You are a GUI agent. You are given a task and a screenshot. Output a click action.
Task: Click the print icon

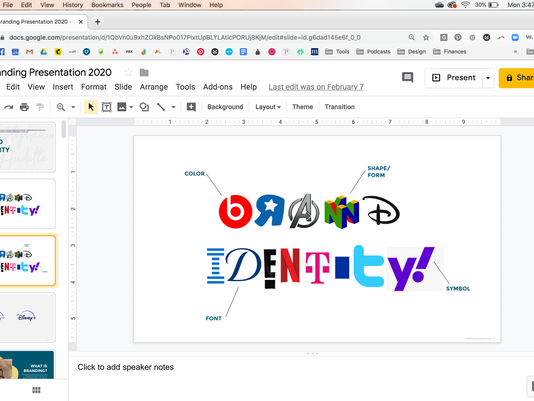tap(24, 107)
